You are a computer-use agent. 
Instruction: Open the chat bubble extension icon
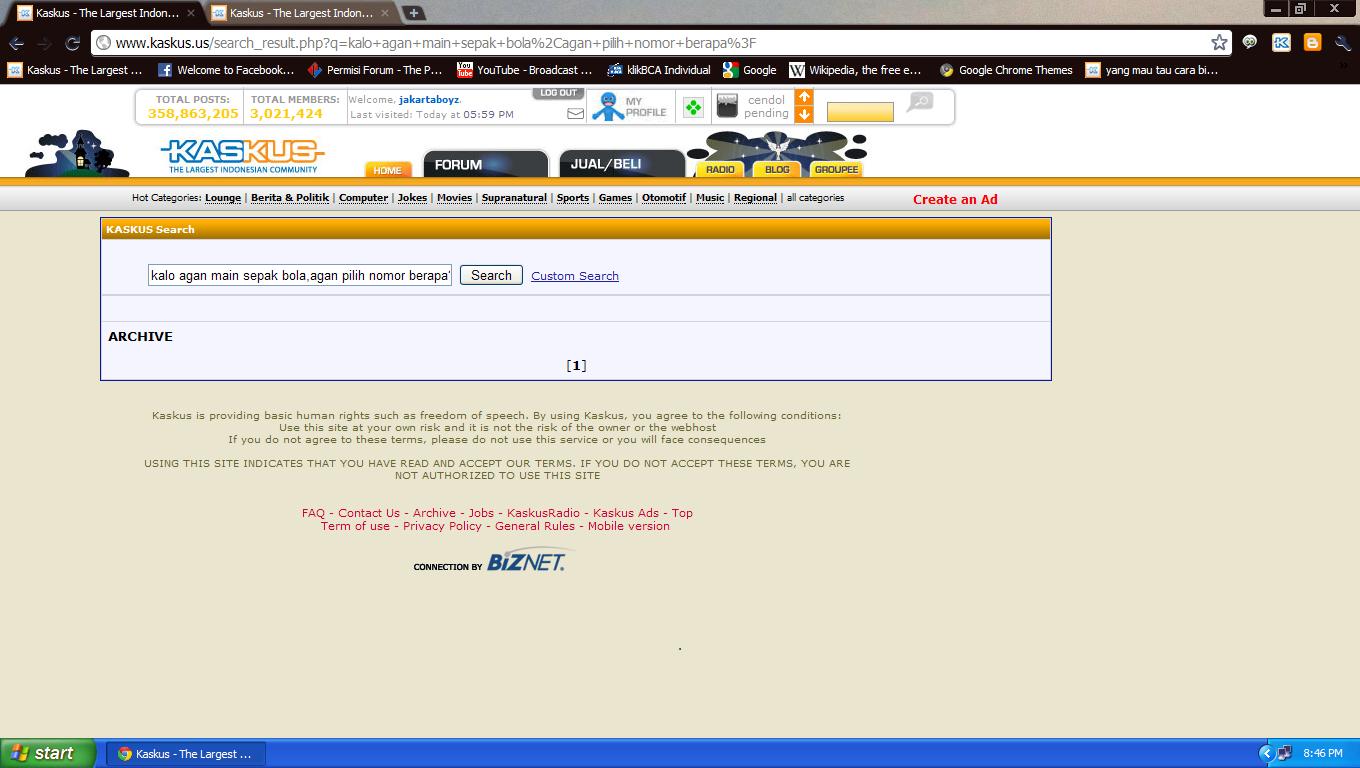1250,42
